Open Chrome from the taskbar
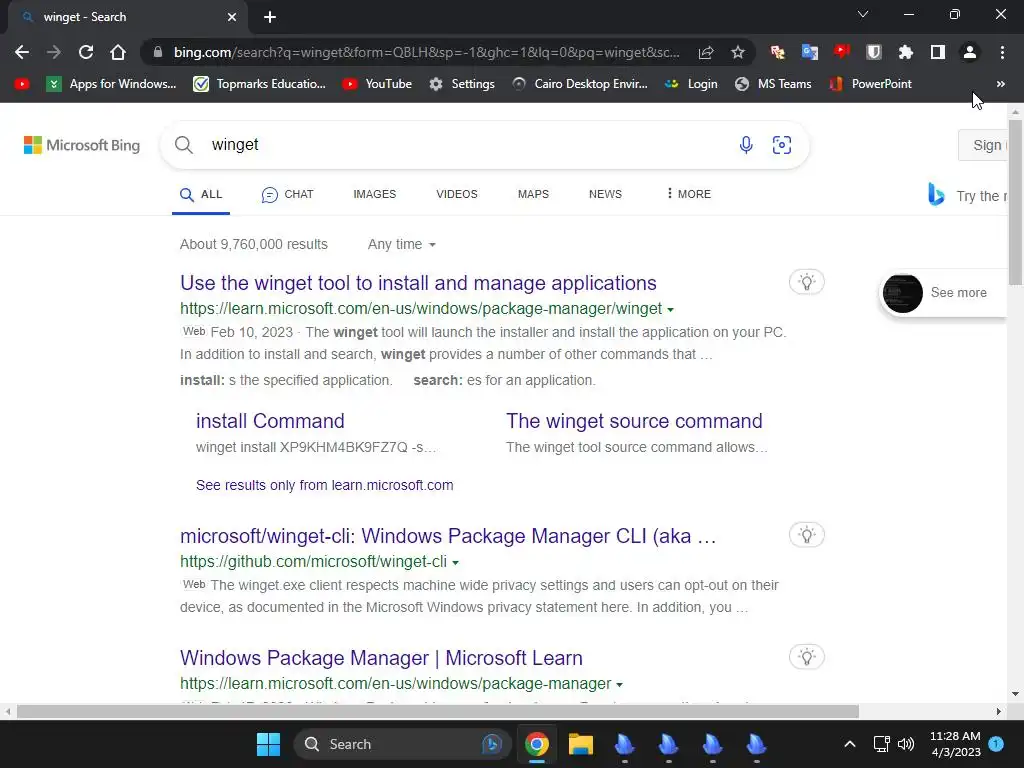This screenshot has width=1024, height=768. pyautogui.click(x=537, y=744)
